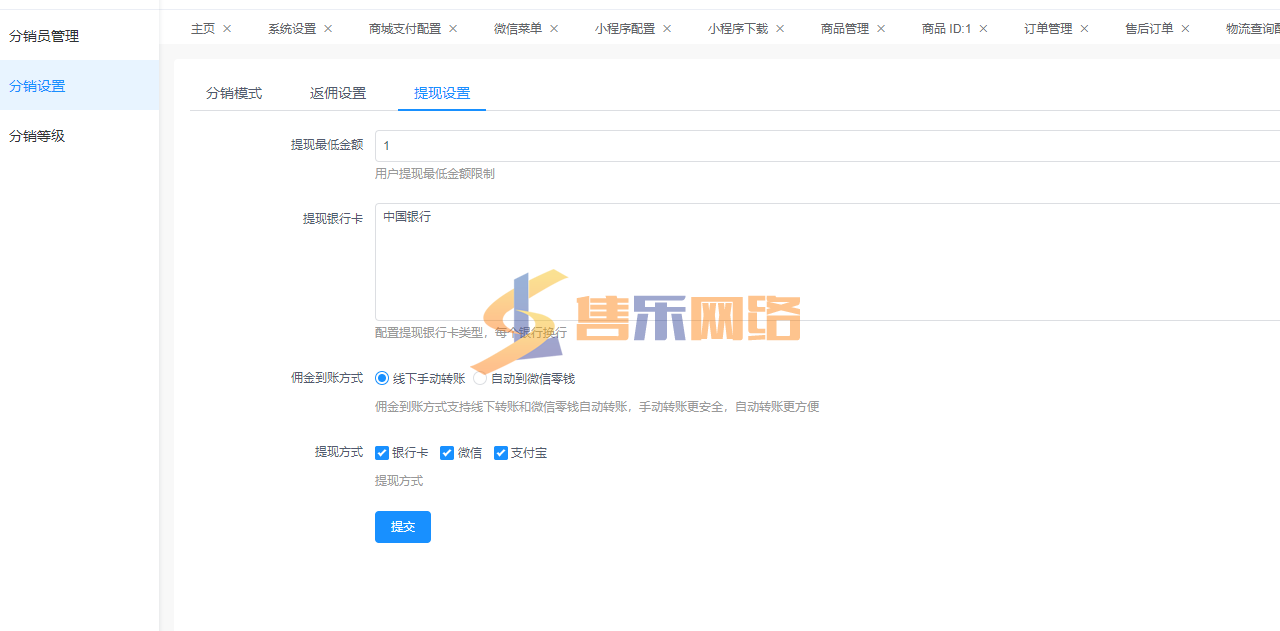Click the 配置提现银行卡类型 hint text
Viewport: 1280px width, 631px height.
[x=471, y=333]
